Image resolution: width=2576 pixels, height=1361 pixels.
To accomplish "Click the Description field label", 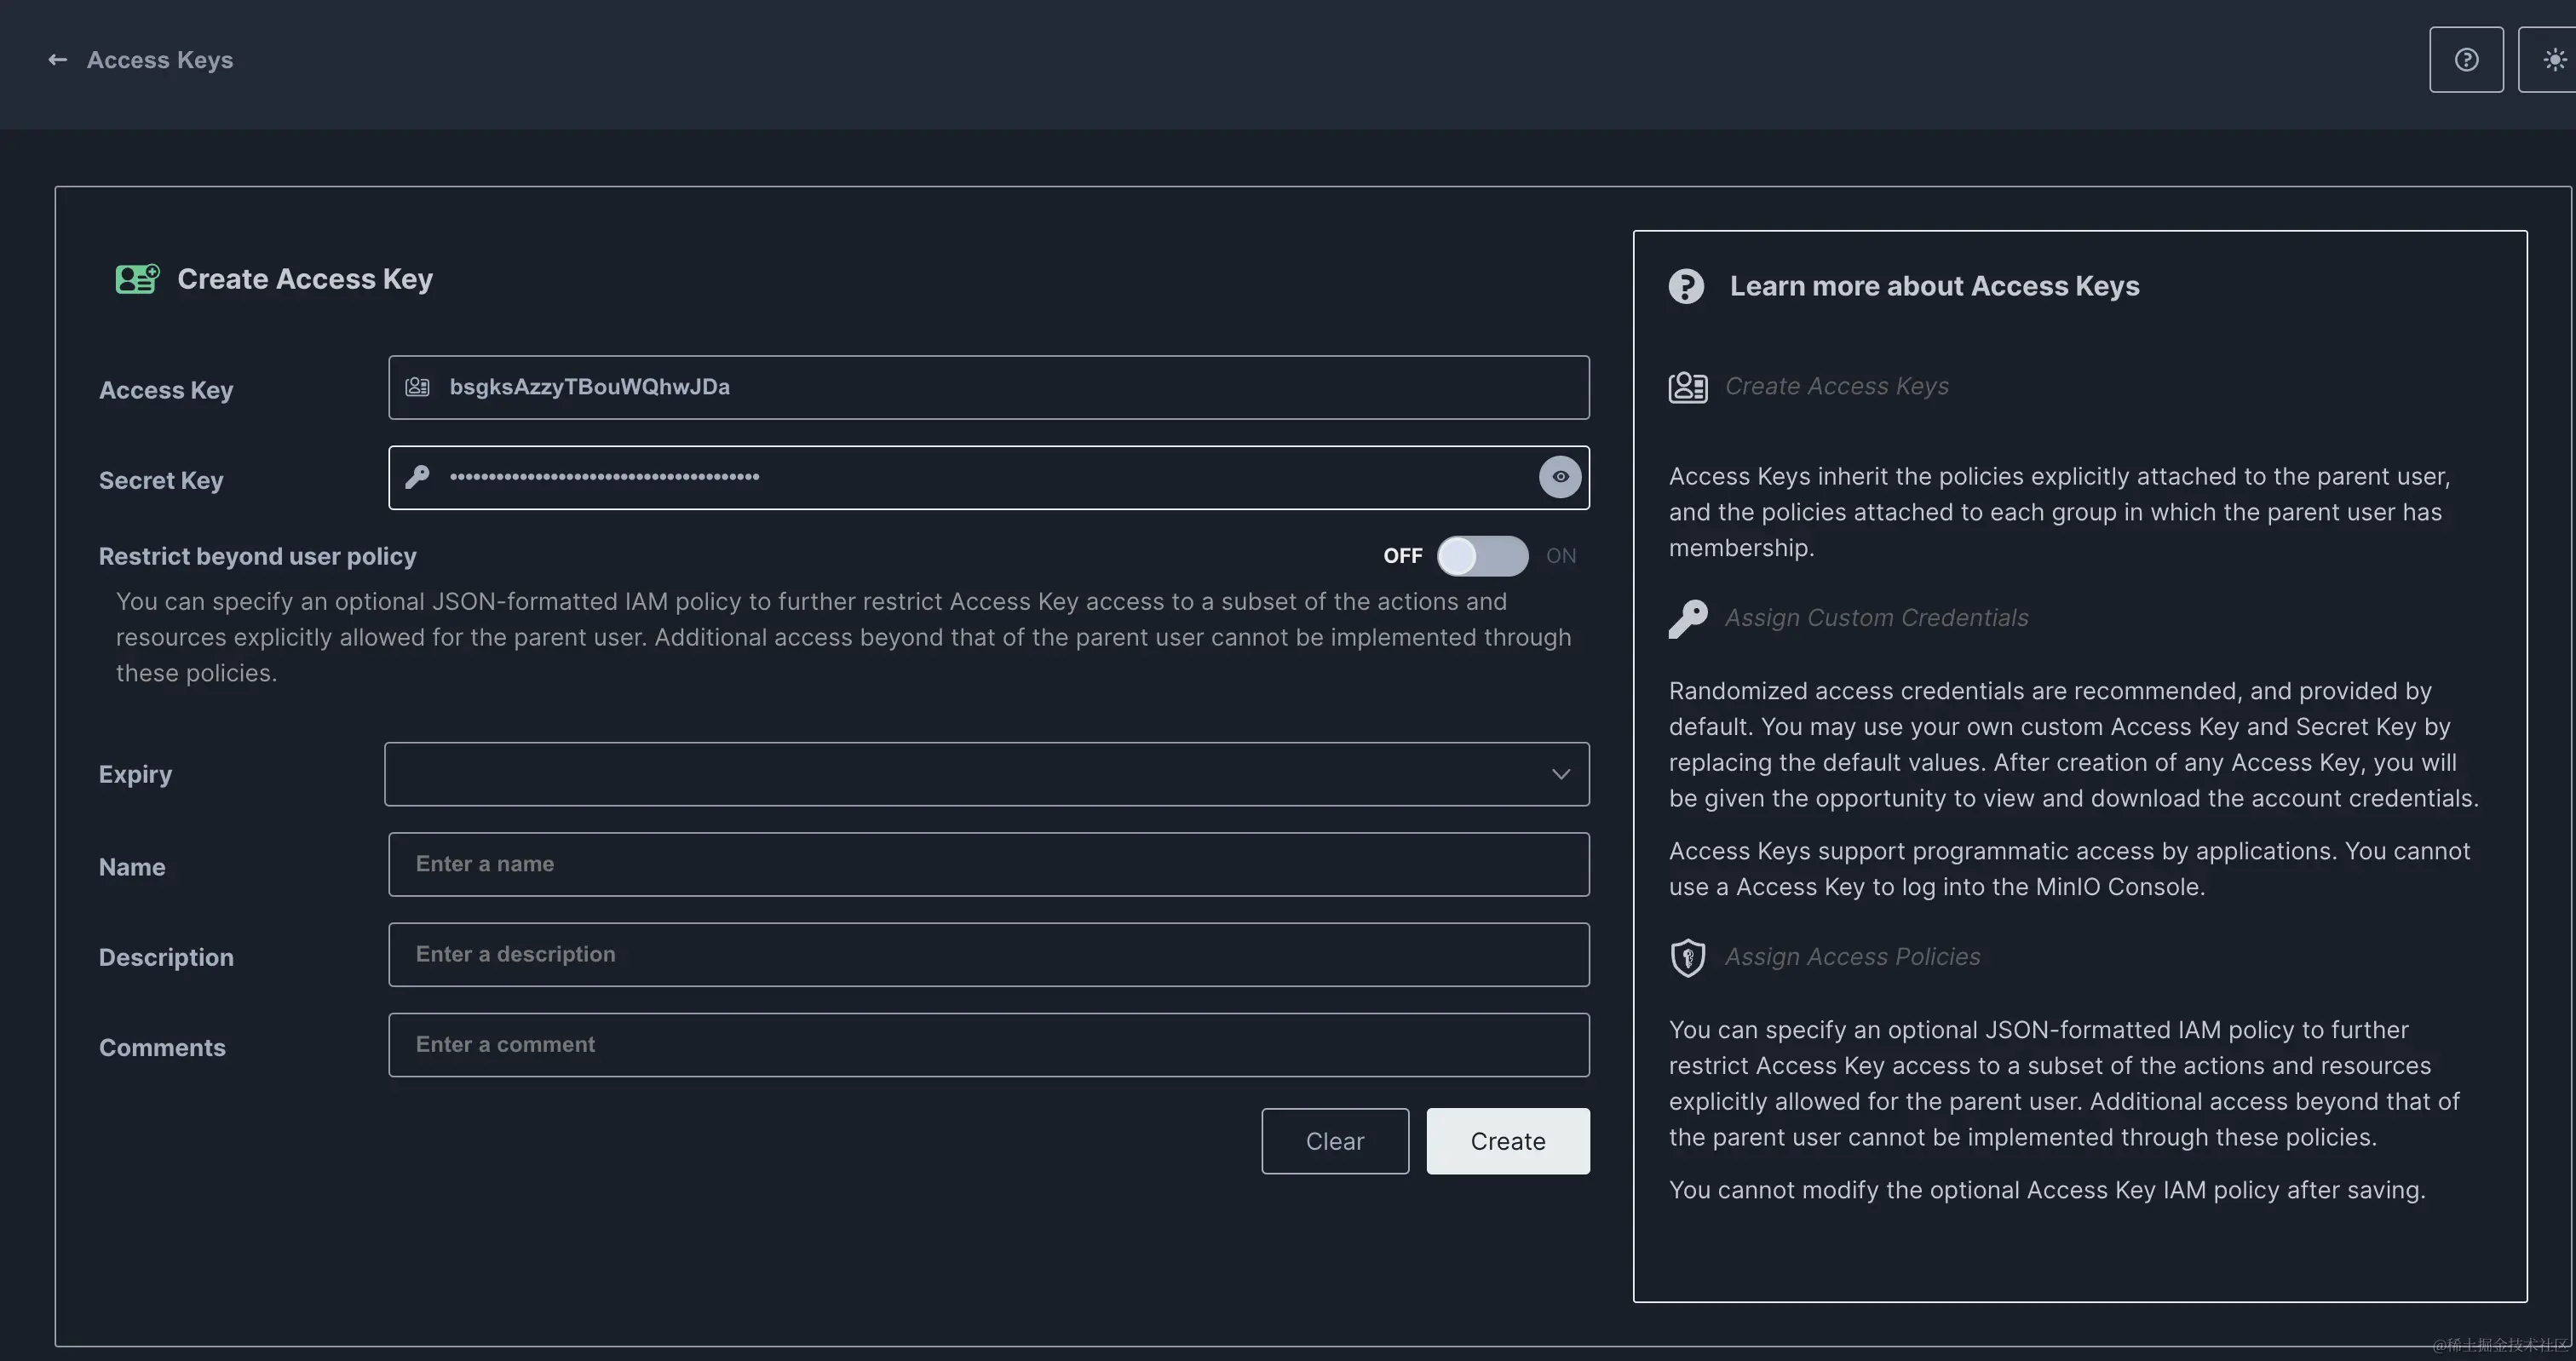I will click(x=166, y=958).
